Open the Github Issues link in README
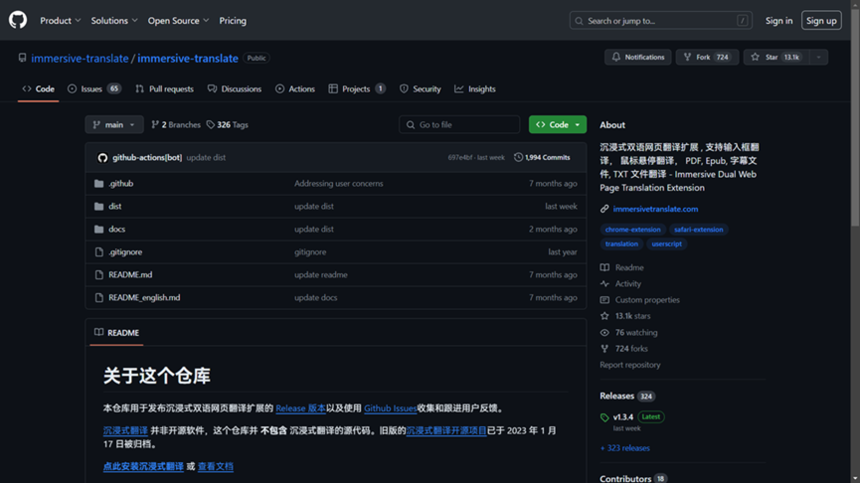 click(390, 408)
